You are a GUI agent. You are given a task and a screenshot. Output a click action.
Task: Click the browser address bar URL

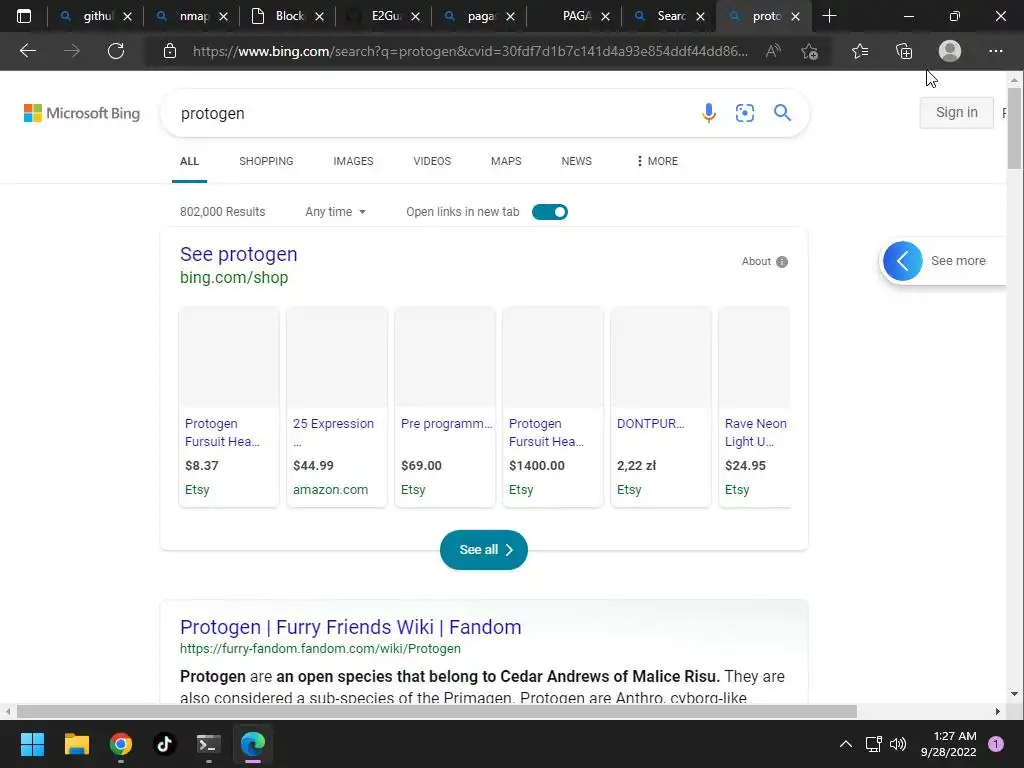tap(470, 51)
